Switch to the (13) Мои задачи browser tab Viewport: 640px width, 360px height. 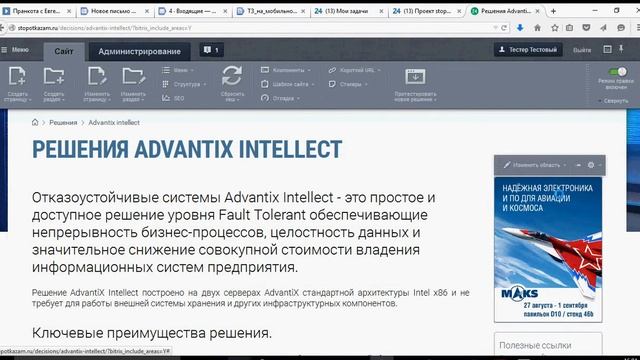tap(349, 11)
